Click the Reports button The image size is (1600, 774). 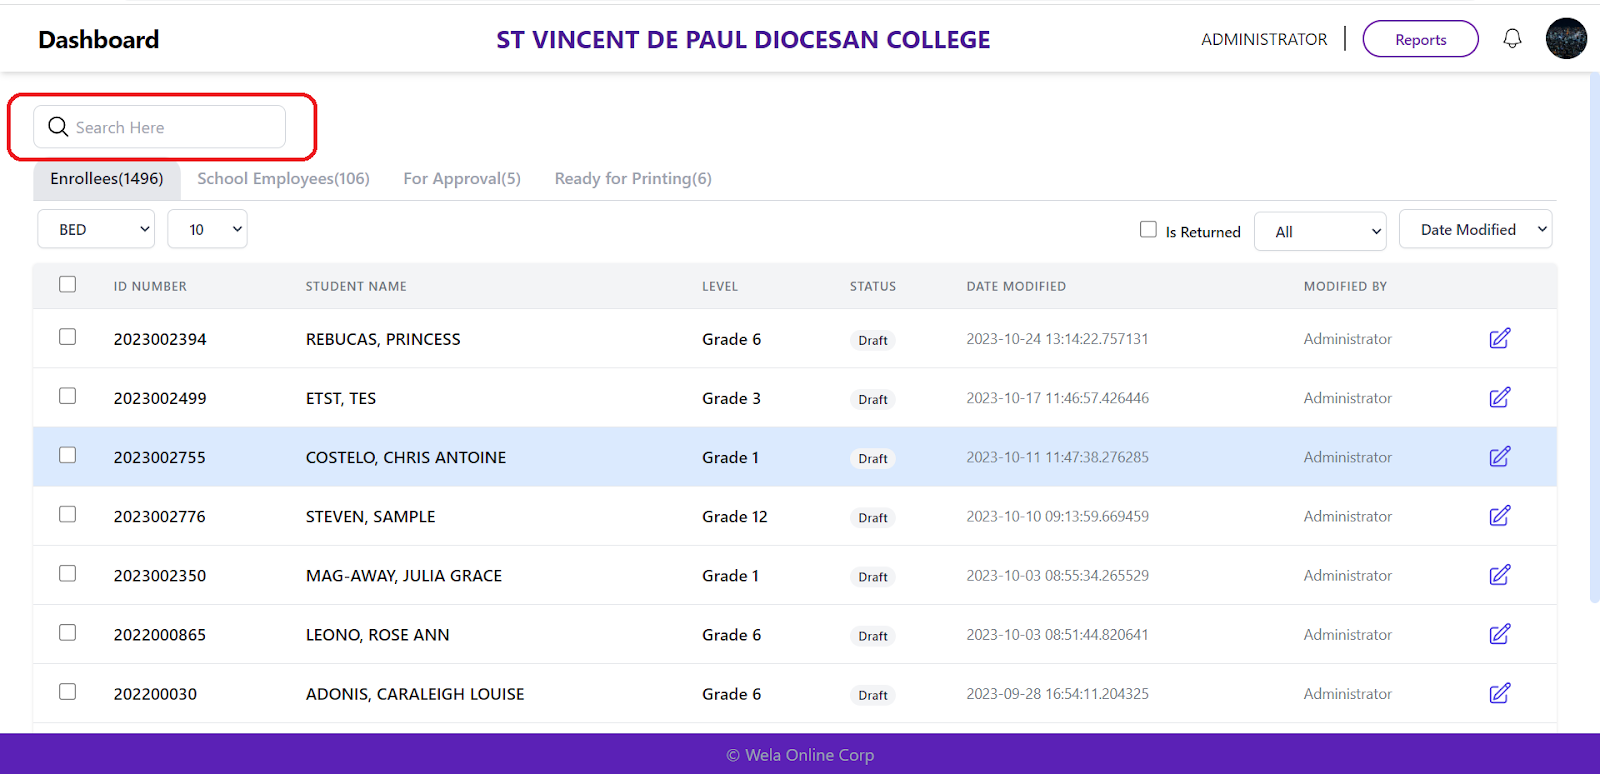coord(1420,39)
